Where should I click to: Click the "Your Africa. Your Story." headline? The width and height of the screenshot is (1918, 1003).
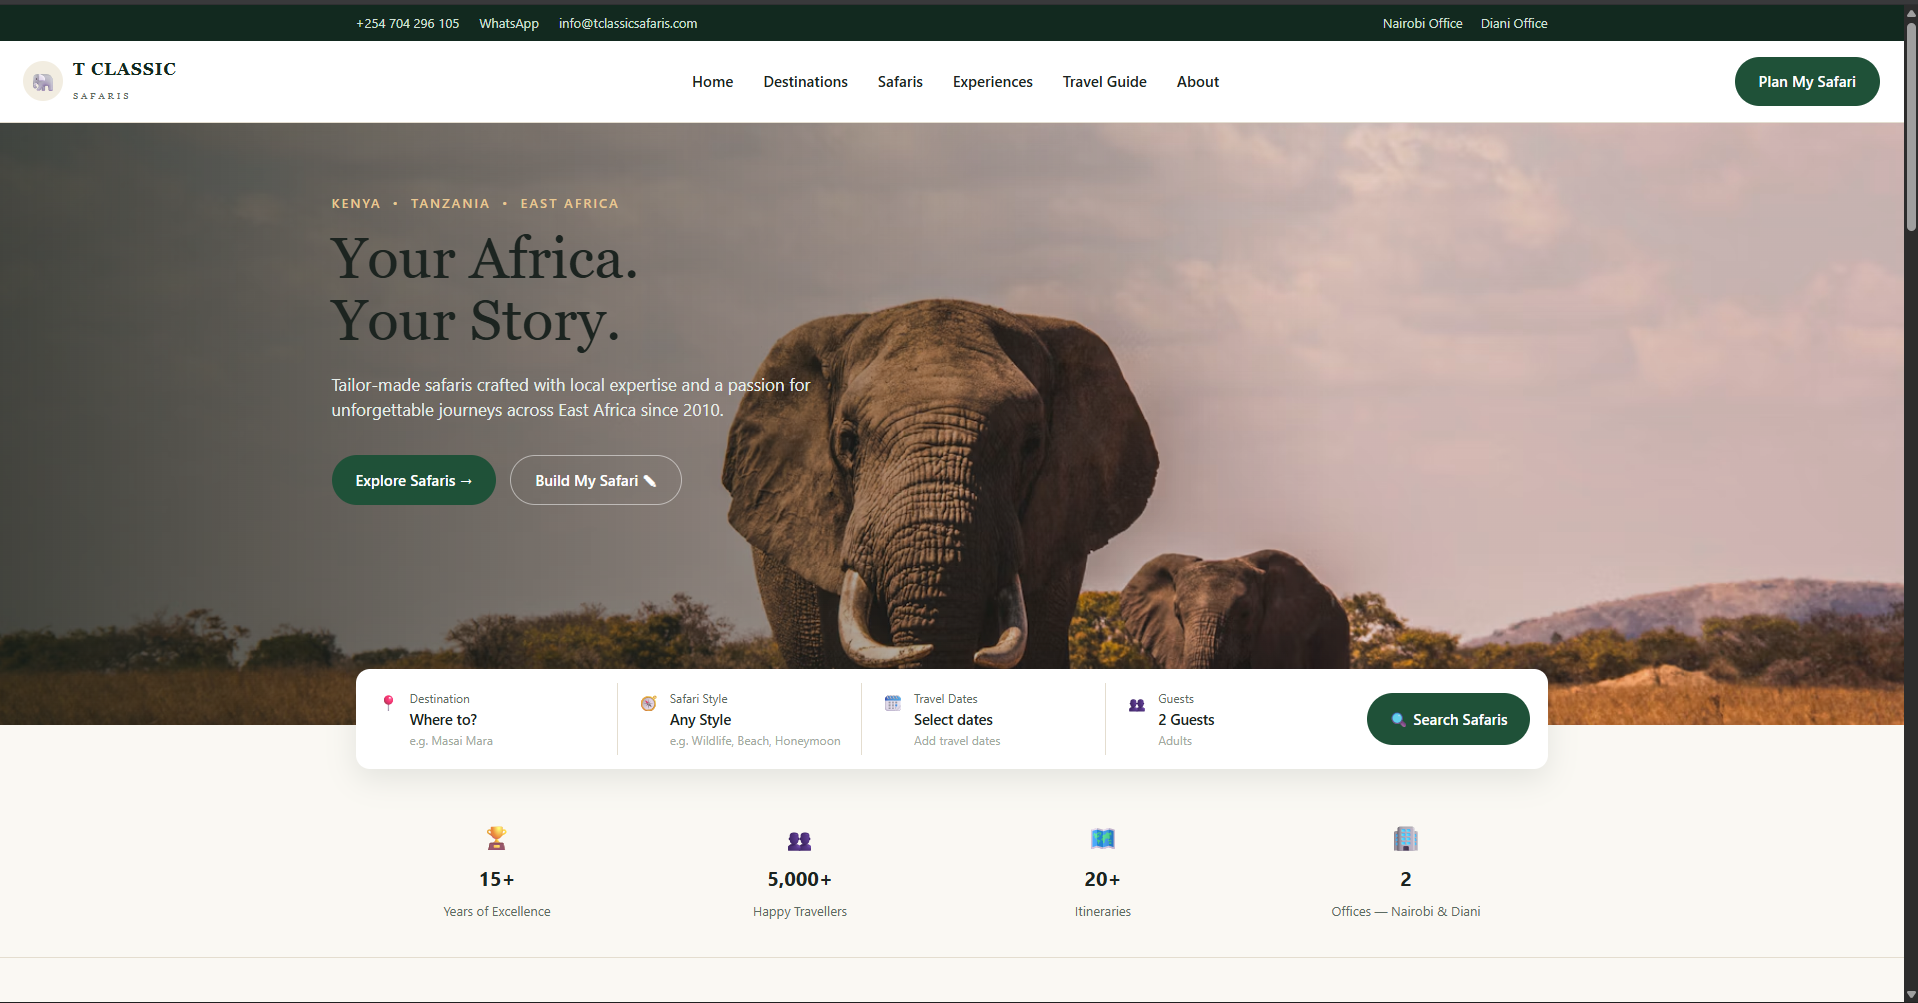[x=484, y=290]
